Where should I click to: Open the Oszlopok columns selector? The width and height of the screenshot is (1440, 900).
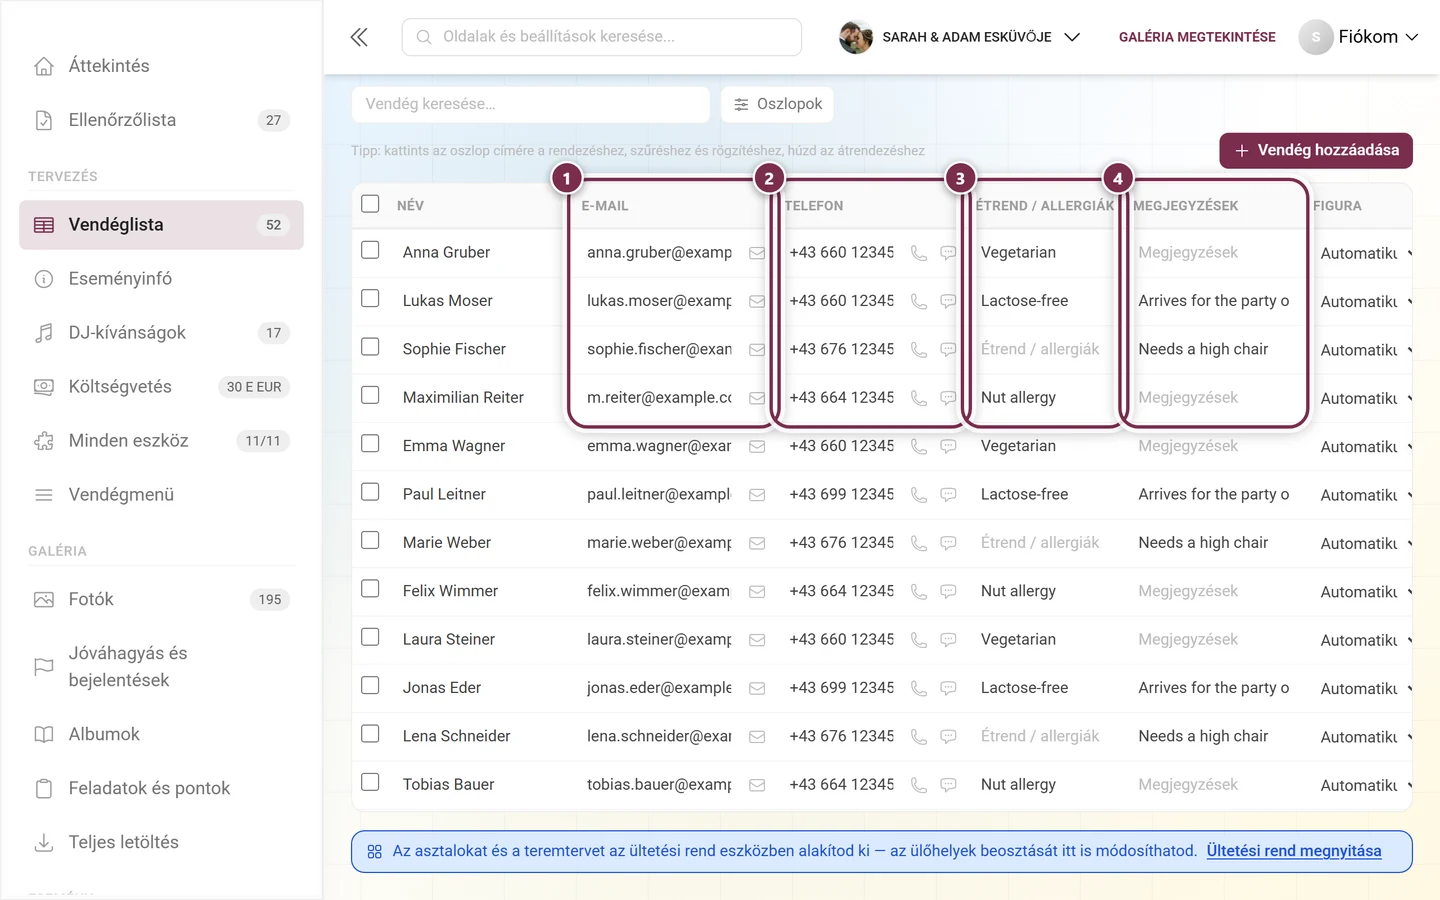[x=777, y=104]
